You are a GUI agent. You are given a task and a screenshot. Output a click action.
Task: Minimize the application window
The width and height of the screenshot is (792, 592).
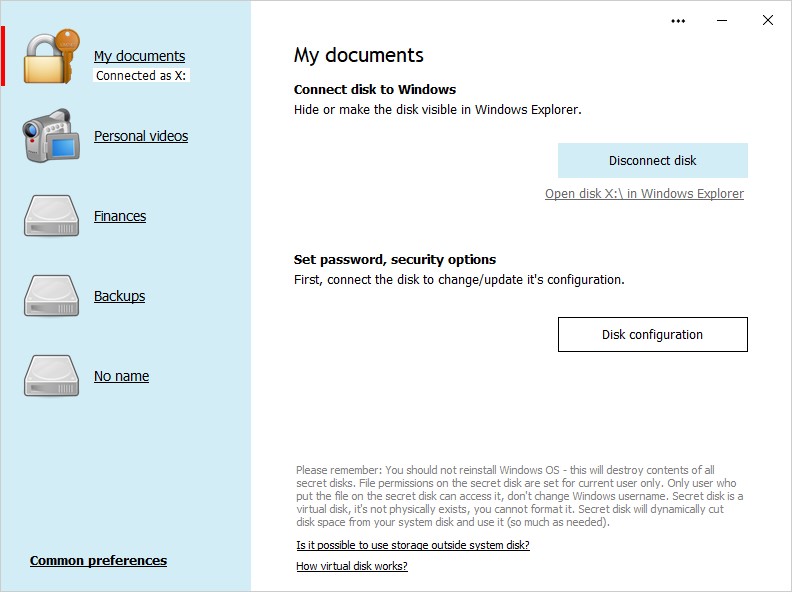(723, 20)
